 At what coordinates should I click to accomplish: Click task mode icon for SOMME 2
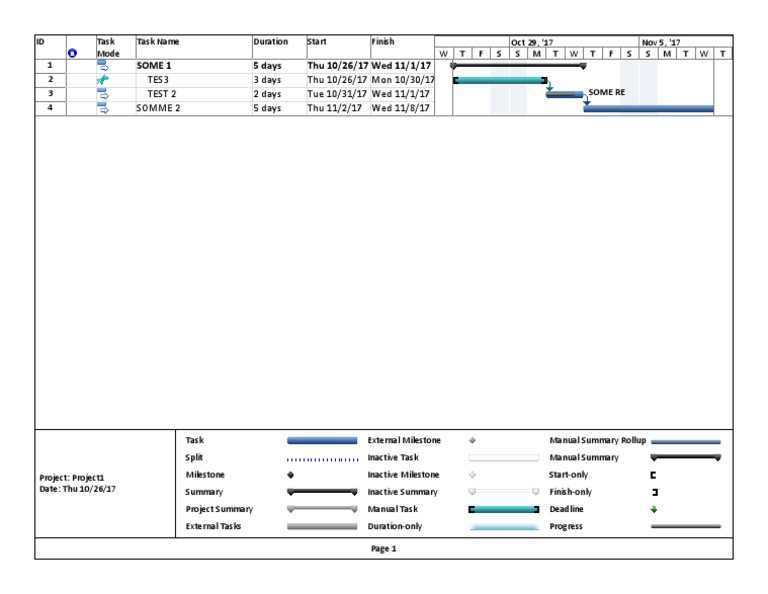click(x=102, y=108)
